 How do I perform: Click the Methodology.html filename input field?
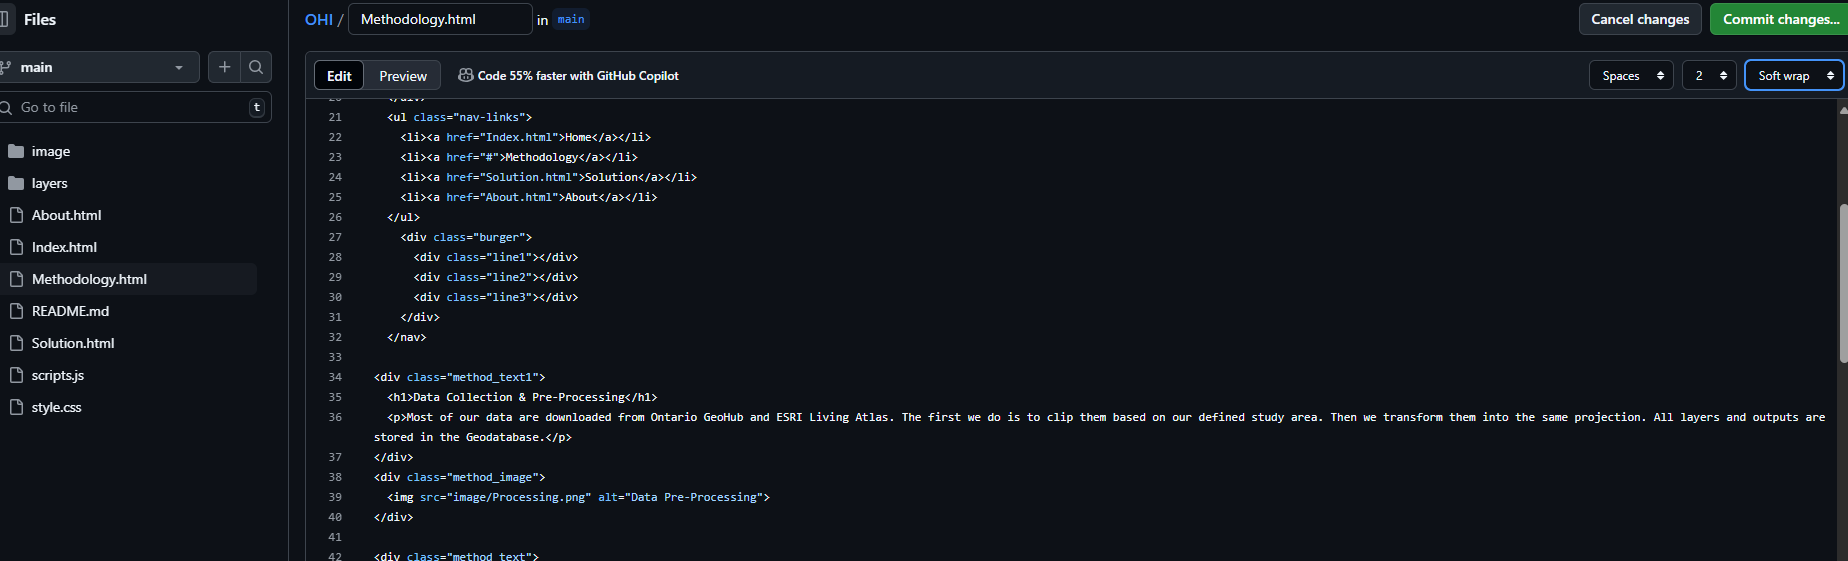click(x=440, y=19)
